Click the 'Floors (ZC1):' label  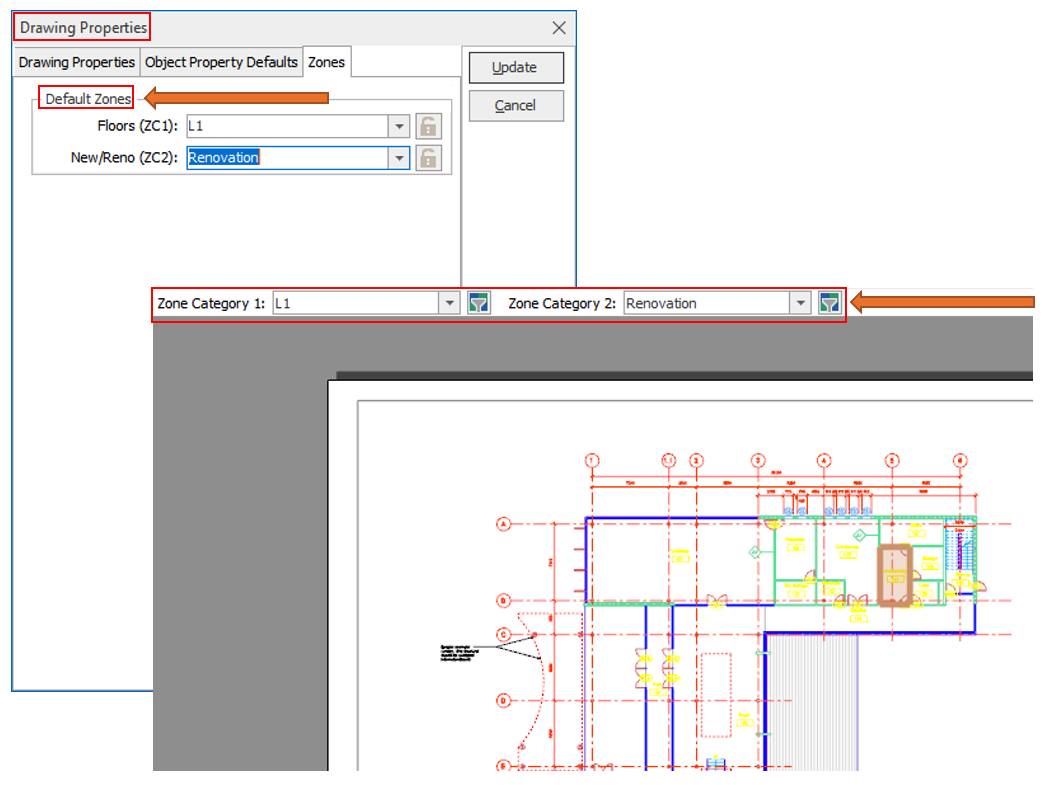(138, 126)
